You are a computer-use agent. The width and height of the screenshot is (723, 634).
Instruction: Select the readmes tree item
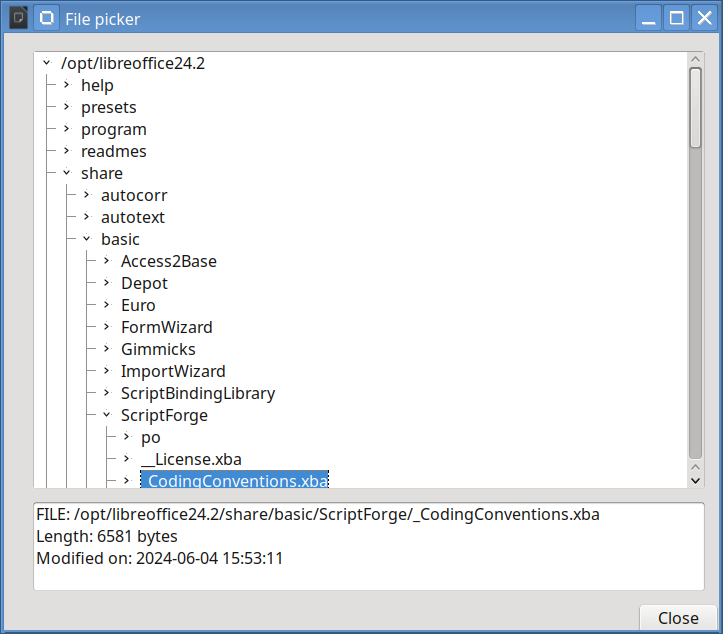pyautogui.click(x=113, y=151)
